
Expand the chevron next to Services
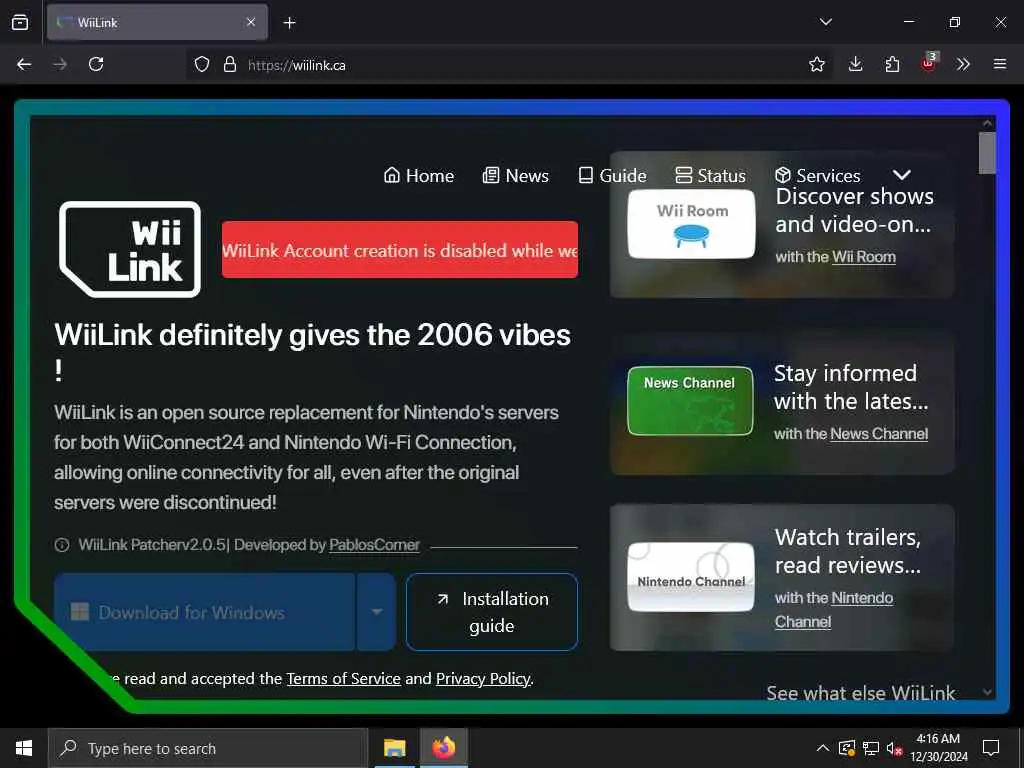pyautogui.click(x=901, y=175)
